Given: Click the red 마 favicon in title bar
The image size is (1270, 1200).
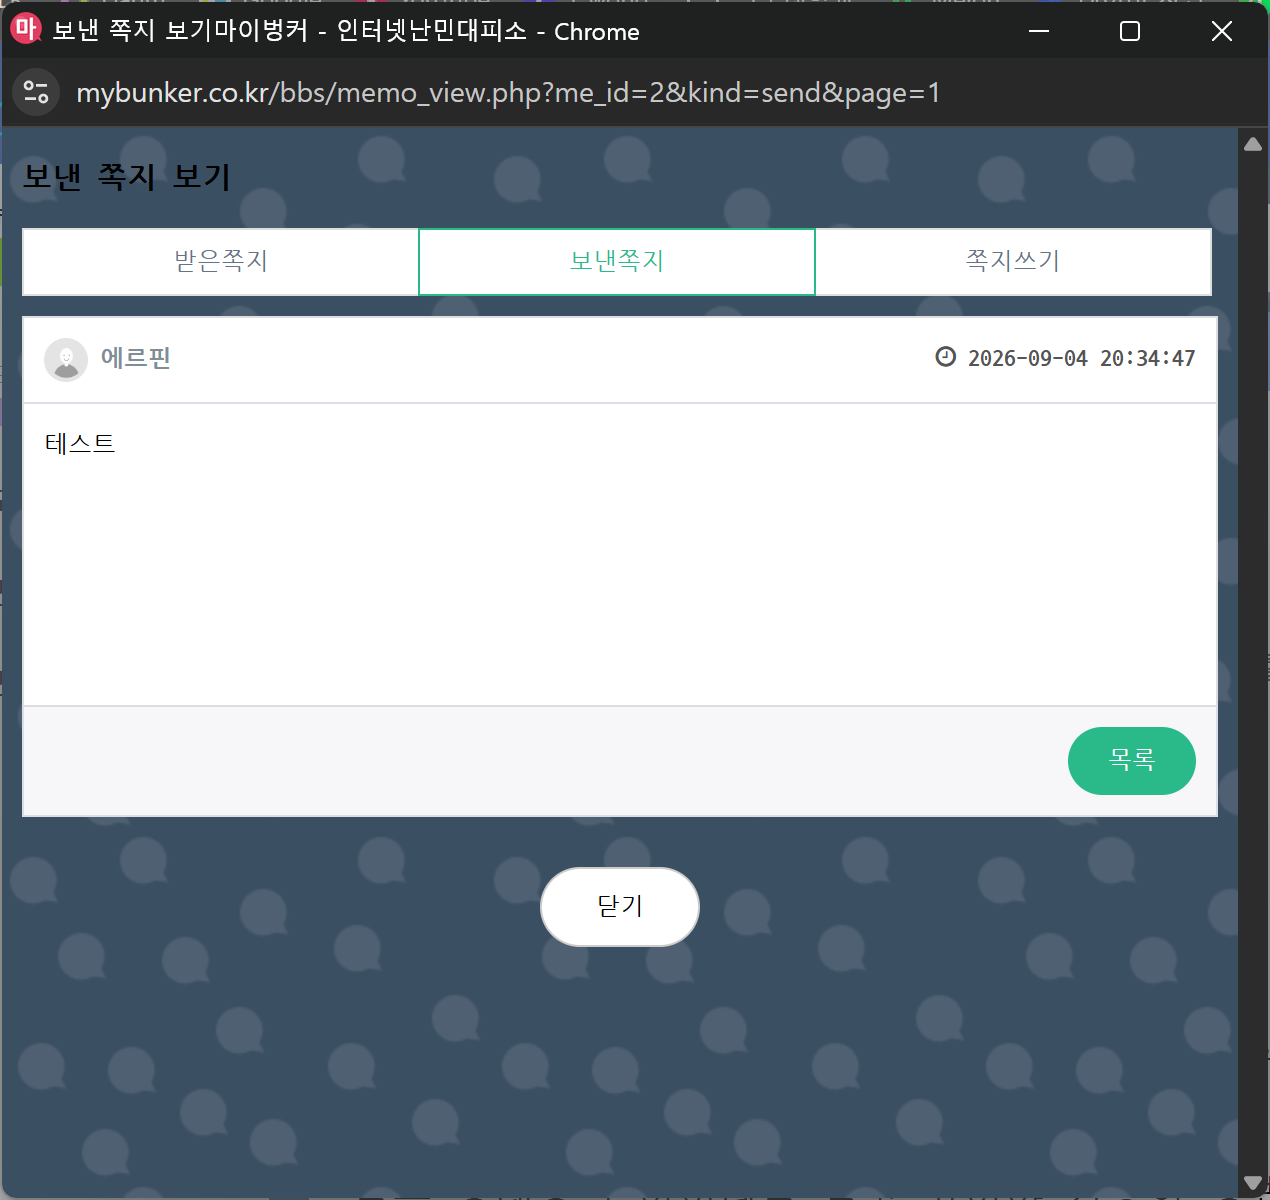Looking at the screenshot, I should click(25, 29).
